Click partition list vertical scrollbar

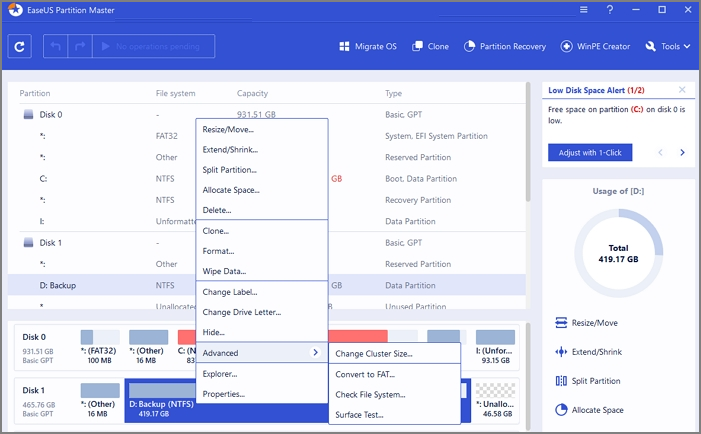coord(528,142)
